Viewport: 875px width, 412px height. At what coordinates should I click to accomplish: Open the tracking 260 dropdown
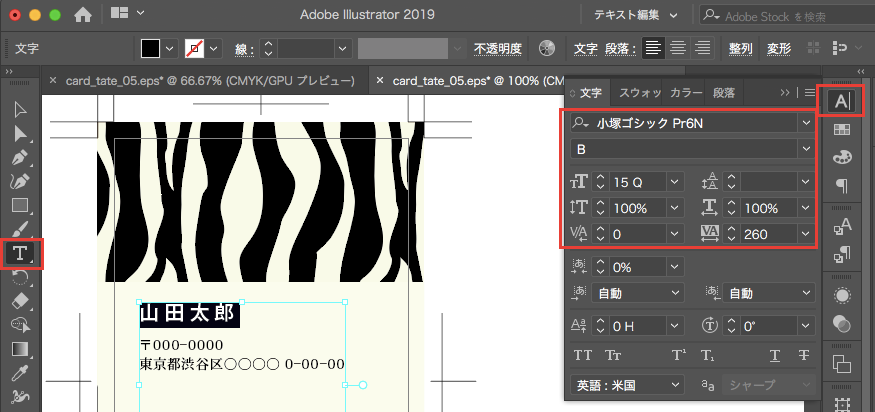pyautogui.click(x=806, y=234)
